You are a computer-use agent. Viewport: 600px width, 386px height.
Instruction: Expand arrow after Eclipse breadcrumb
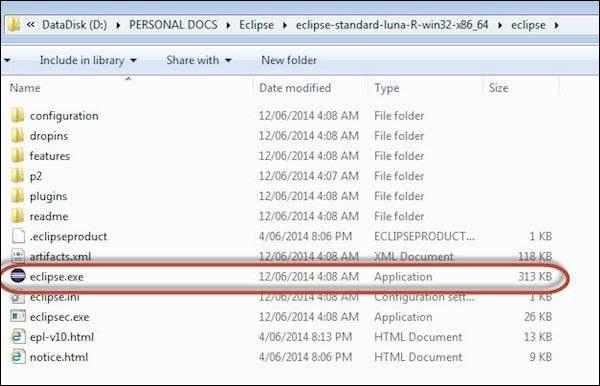pyautogui.click(x=285, y=25)
